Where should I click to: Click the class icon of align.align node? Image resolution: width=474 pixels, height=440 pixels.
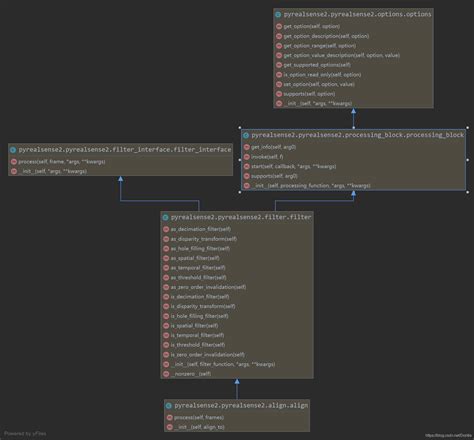coord(169,406)
